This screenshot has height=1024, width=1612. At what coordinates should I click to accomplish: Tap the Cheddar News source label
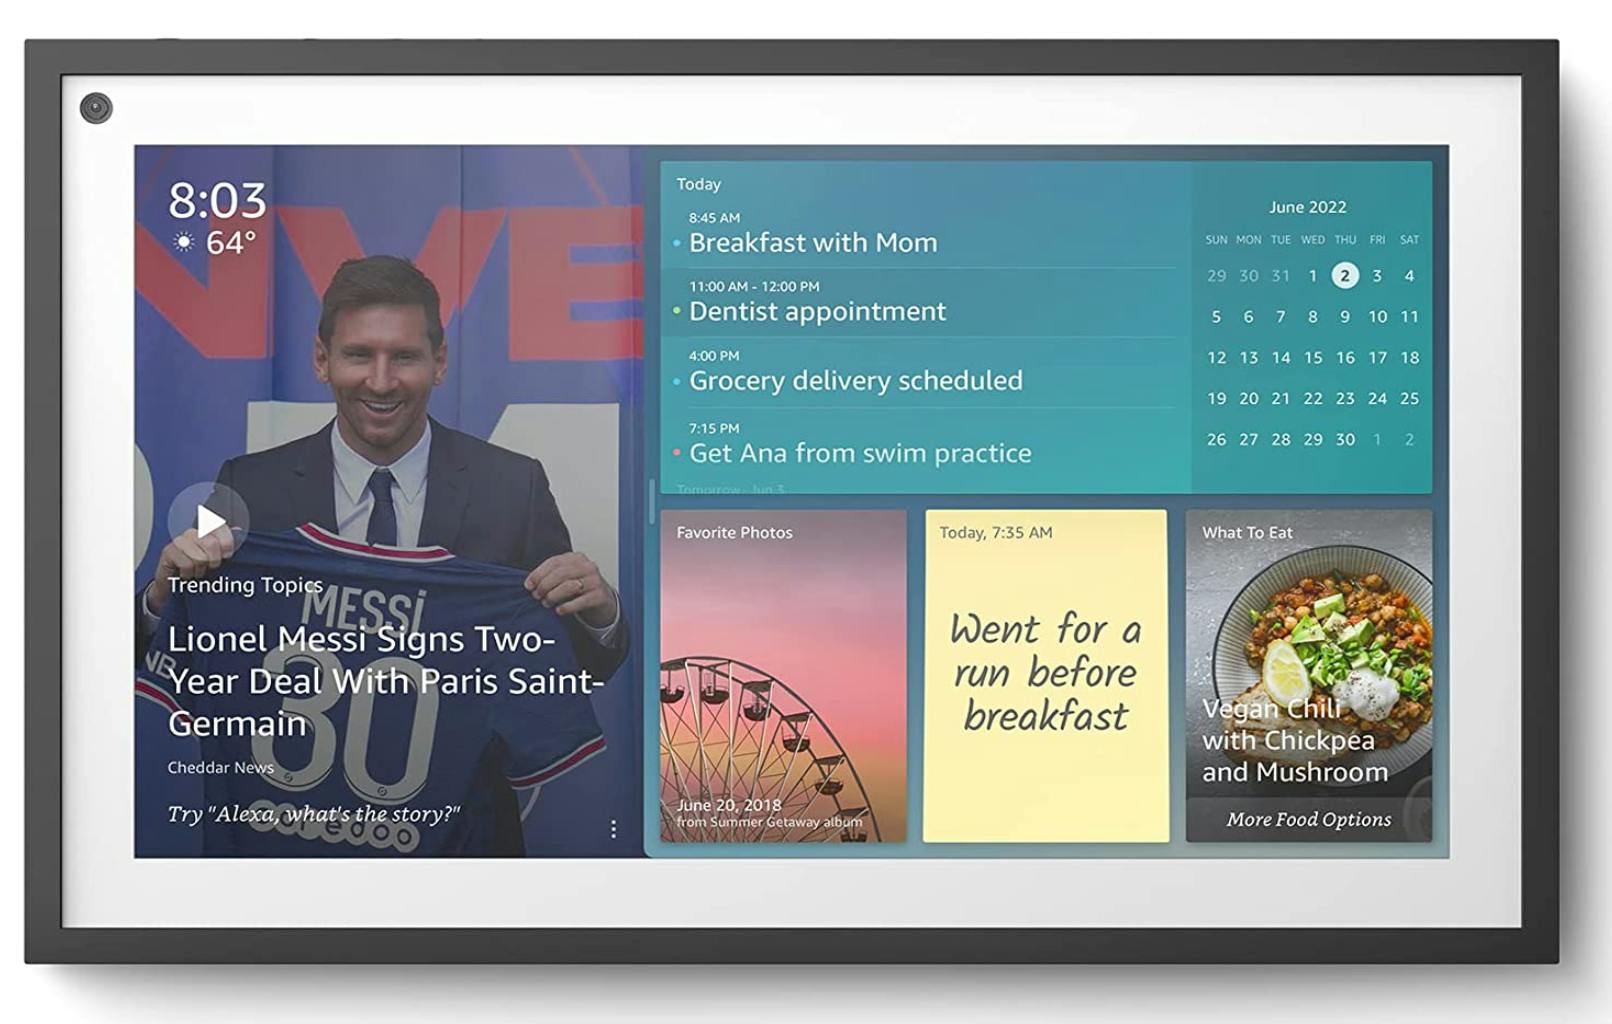click(220, 768)
